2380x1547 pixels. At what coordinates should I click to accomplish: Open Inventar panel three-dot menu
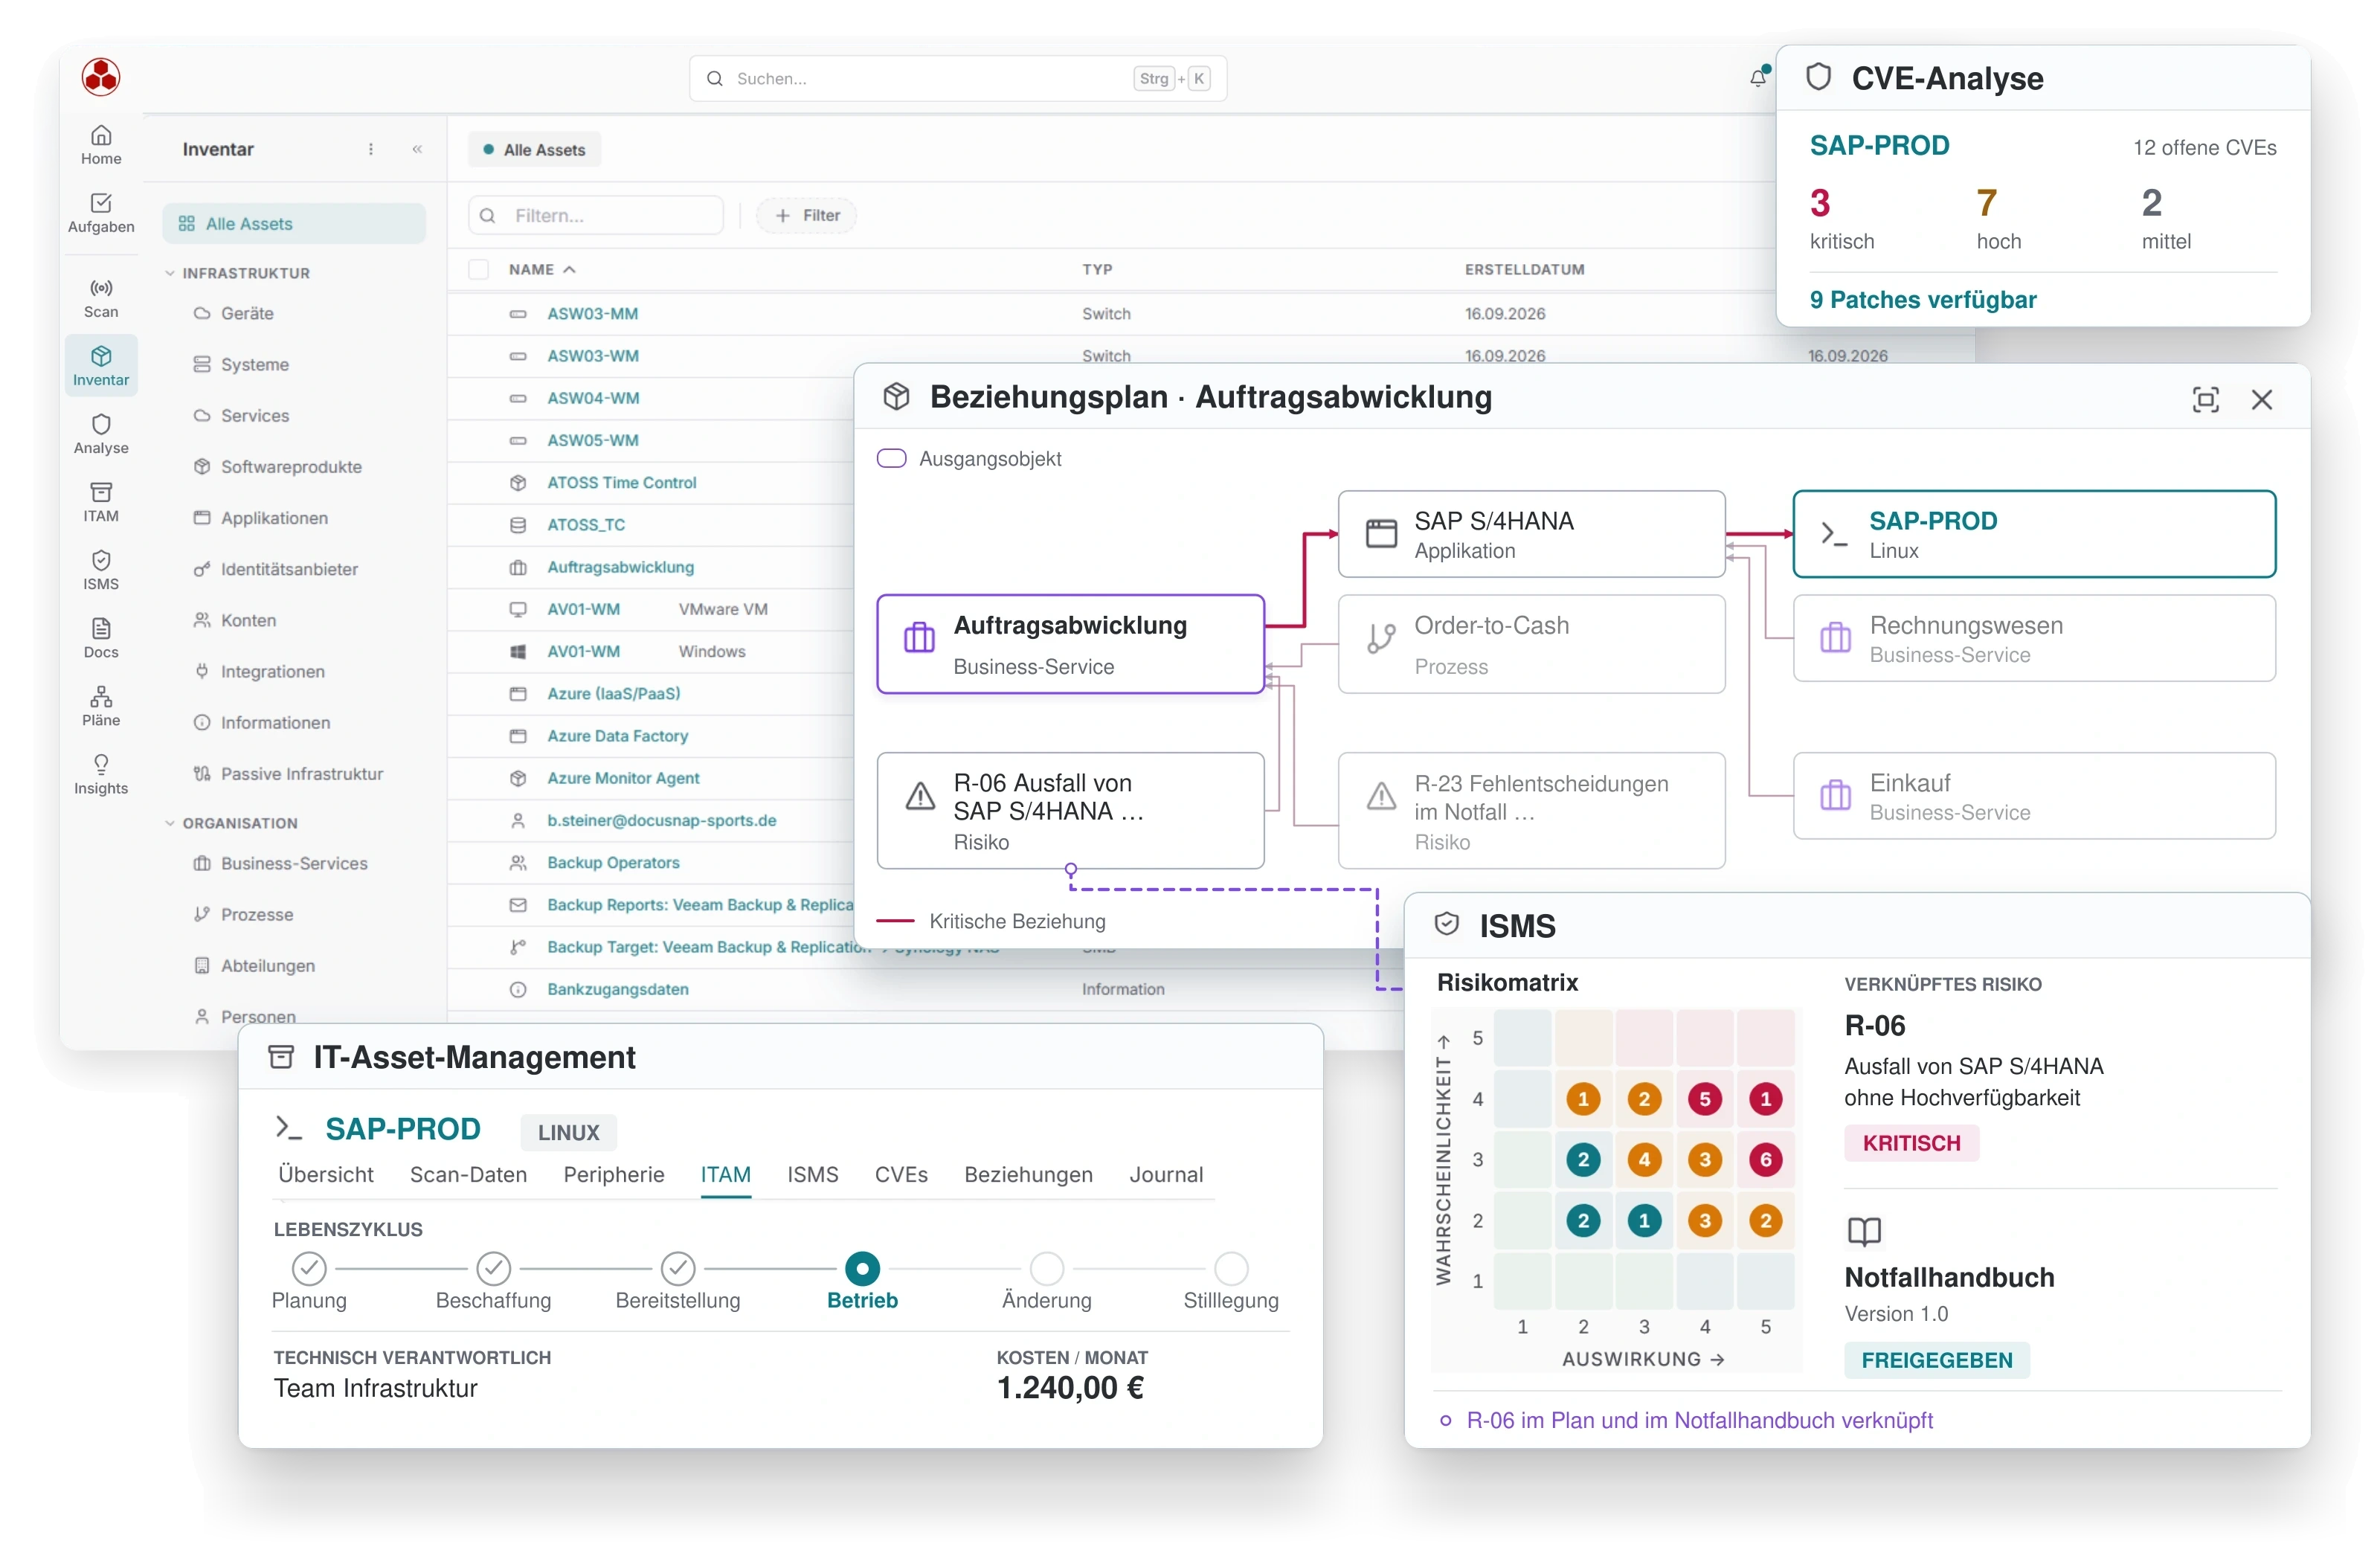(371, 149)
